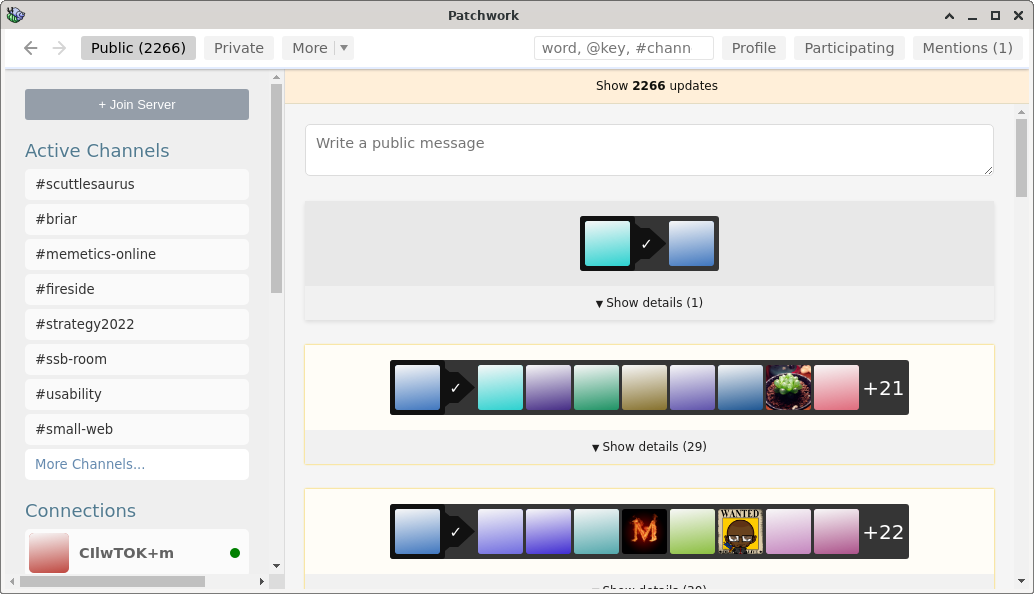Go forward with the right arrow
This screenshot has width=1034, height=594.
tap(59, 48)
